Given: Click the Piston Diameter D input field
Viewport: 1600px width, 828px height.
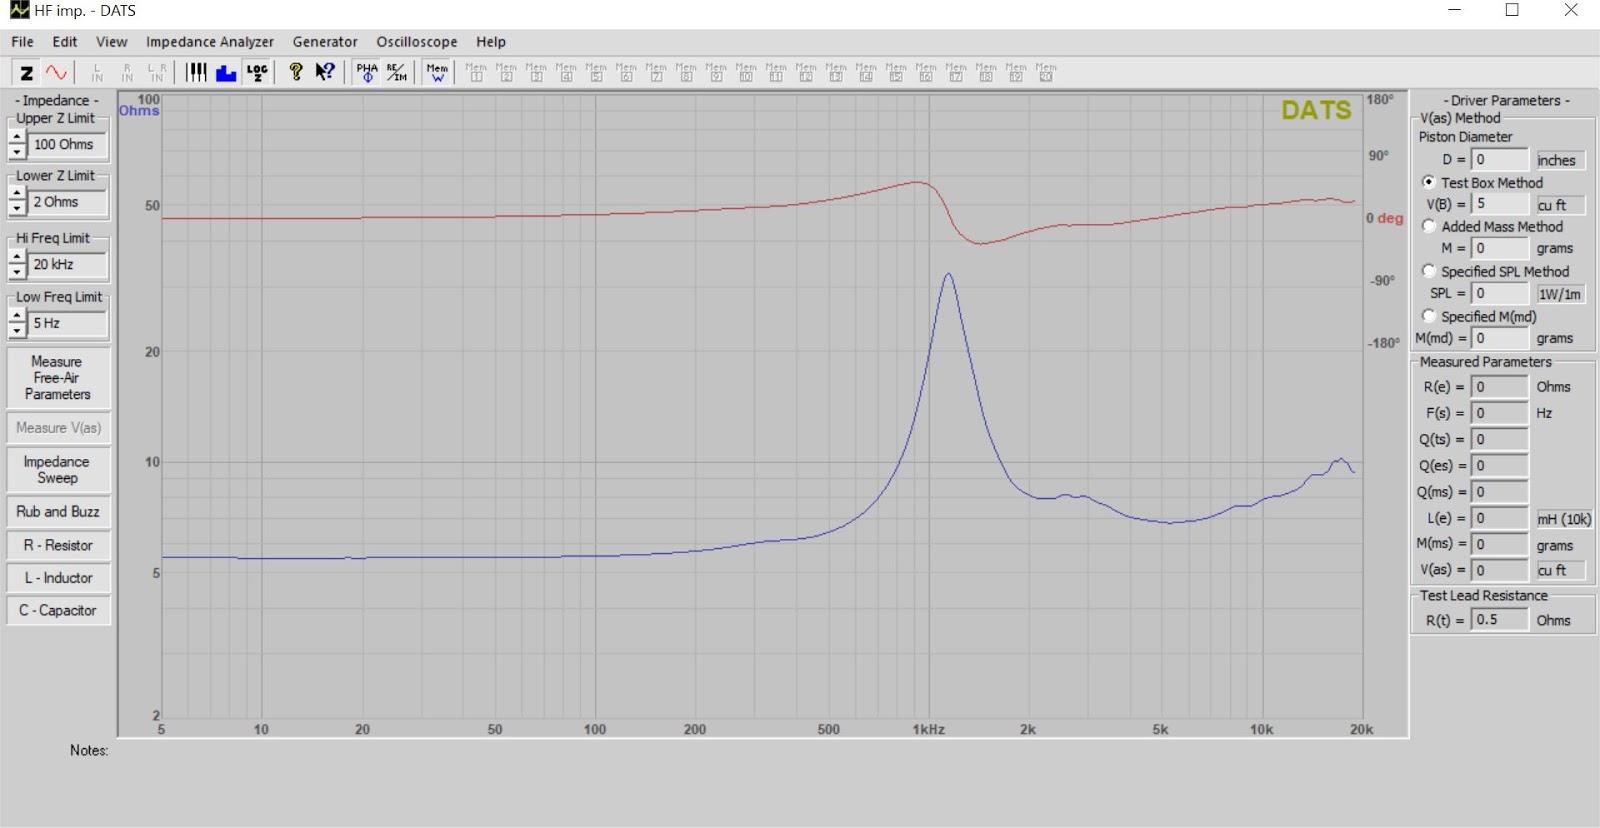Looking at the screenshot, I should click(1500, 160).
